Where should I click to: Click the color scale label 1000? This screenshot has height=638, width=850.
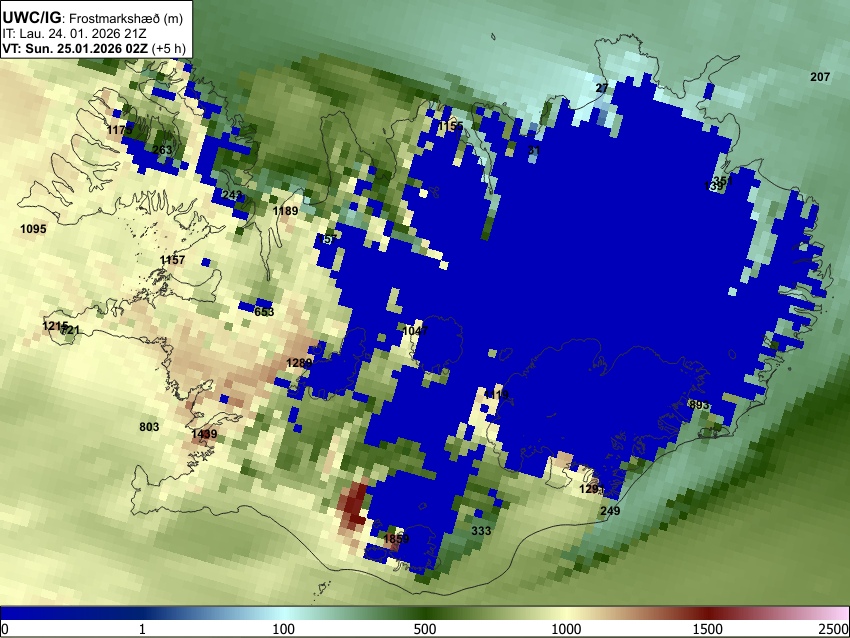click(x=566, y=629)
